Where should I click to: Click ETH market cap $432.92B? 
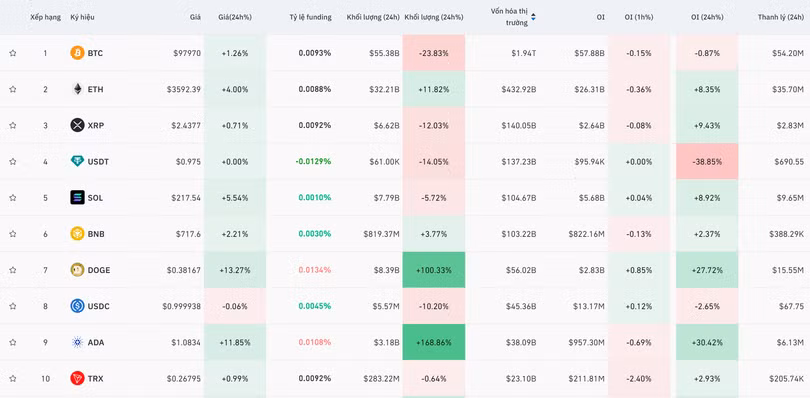point(519,89)
